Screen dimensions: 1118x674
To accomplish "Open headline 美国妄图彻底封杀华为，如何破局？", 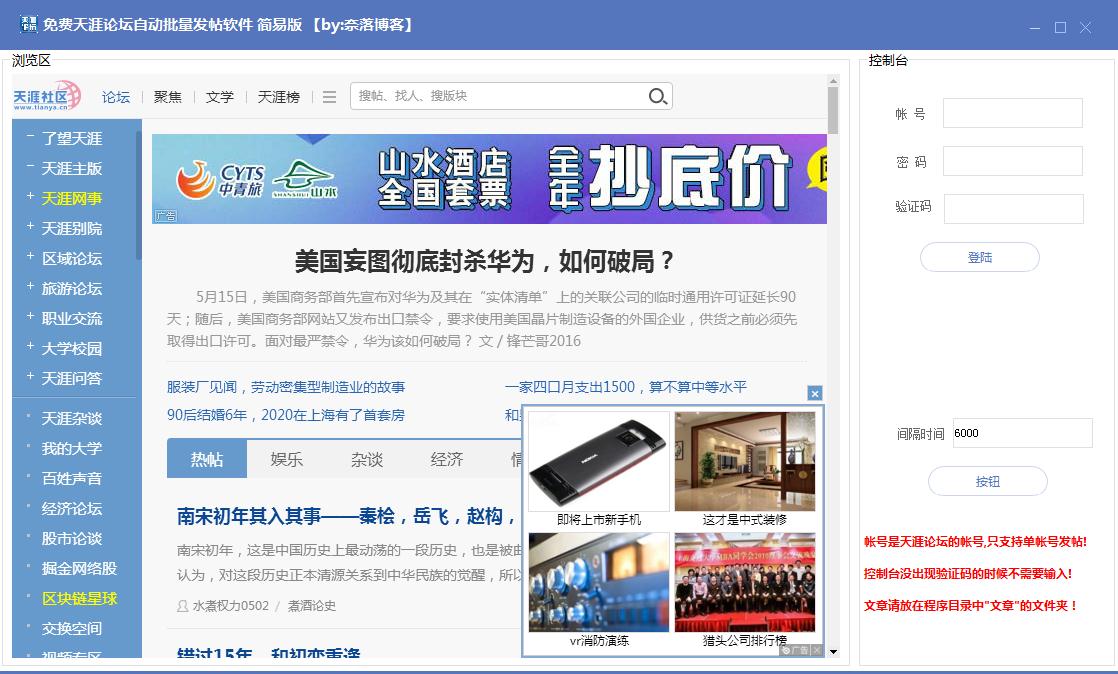I will pyautogui.click(x=484, y=261).
